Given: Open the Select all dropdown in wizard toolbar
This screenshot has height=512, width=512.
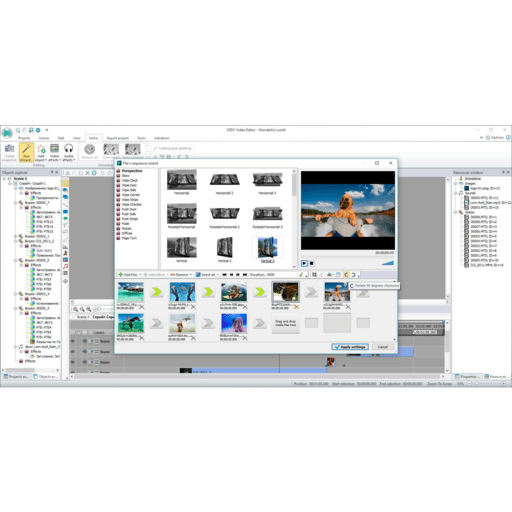Looking at the screenshot, I should (x=218, y=275).
